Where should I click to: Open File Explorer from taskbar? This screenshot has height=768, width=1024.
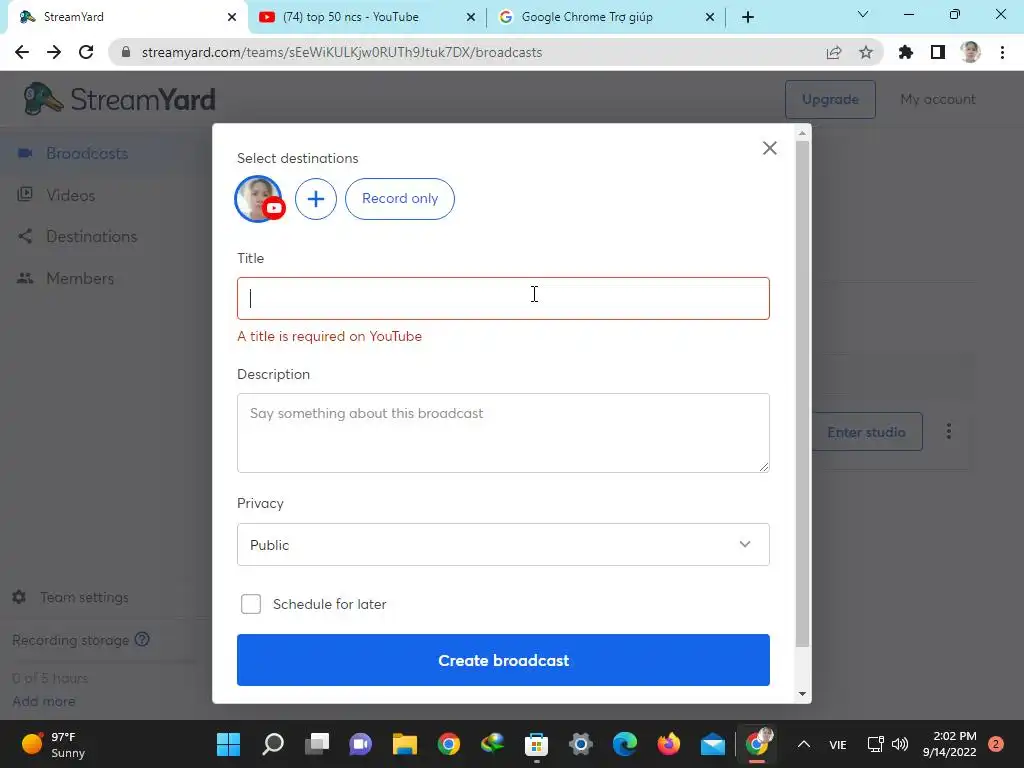405,744
